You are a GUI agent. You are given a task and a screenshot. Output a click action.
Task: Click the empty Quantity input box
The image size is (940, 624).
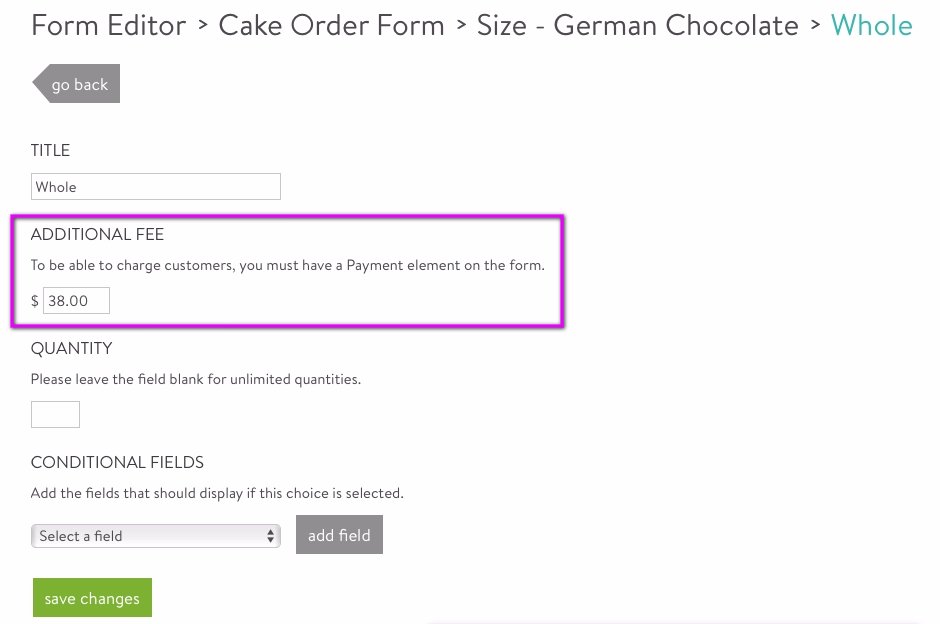[55, 414]
